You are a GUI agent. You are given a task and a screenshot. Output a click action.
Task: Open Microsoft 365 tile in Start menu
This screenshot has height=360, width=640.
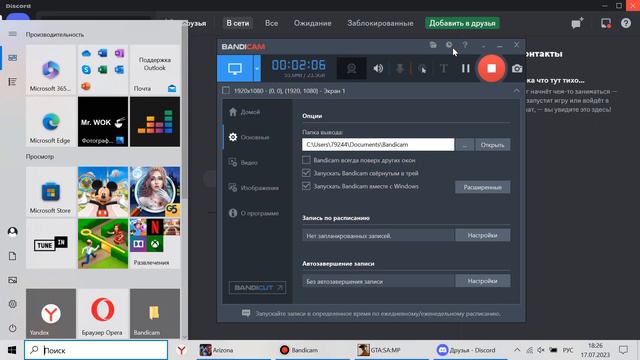tap(51, 70)
